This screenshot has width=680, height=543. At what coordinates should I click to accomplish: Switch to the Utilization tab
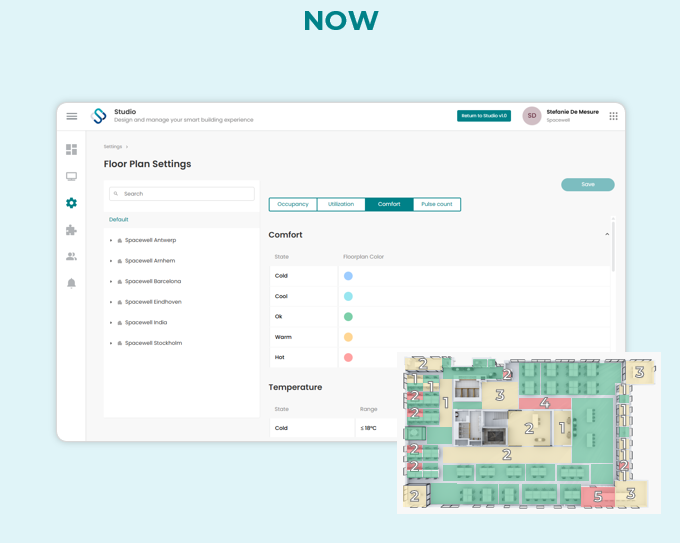pyautogui.click(x=341, y=204)
